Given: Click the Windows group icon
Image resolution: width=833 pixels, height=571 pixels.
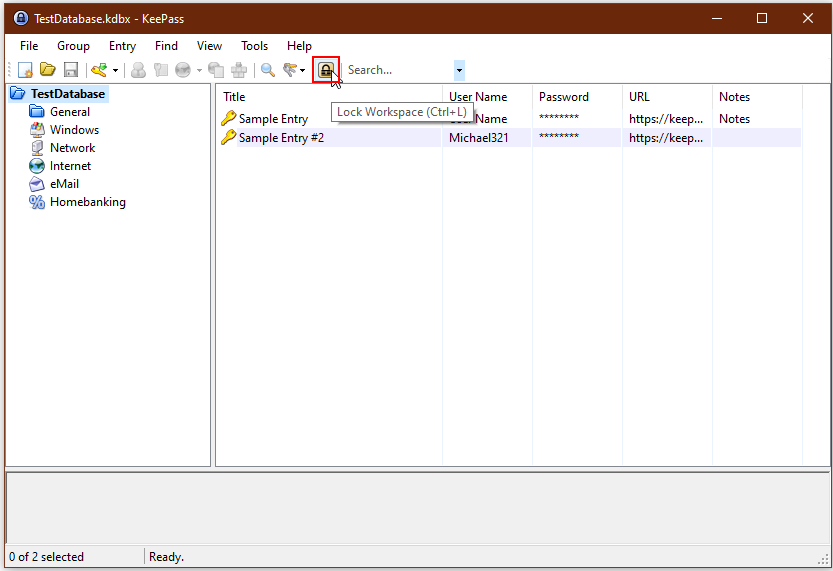Looking at the screenshot, I should click(x=37, y=130).
